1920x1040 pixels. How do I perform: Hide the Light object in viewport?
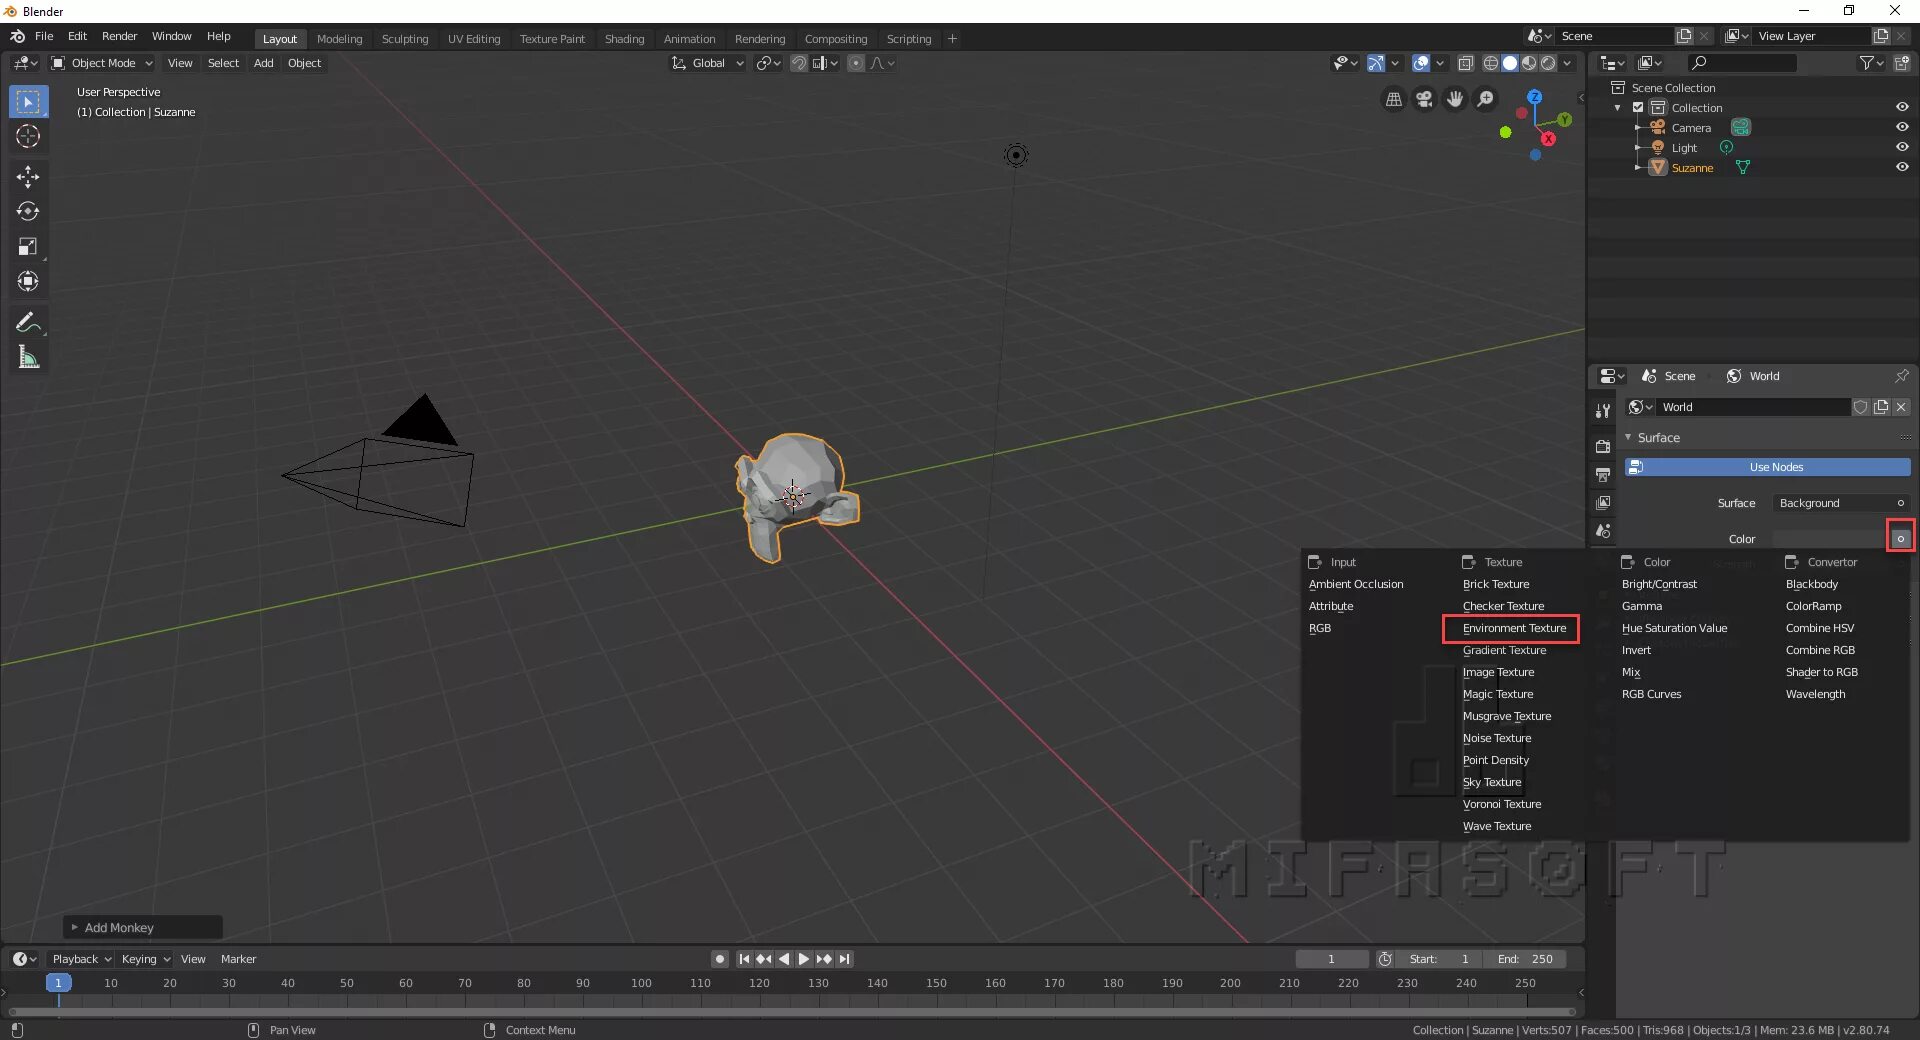(x=1901, y=147)
